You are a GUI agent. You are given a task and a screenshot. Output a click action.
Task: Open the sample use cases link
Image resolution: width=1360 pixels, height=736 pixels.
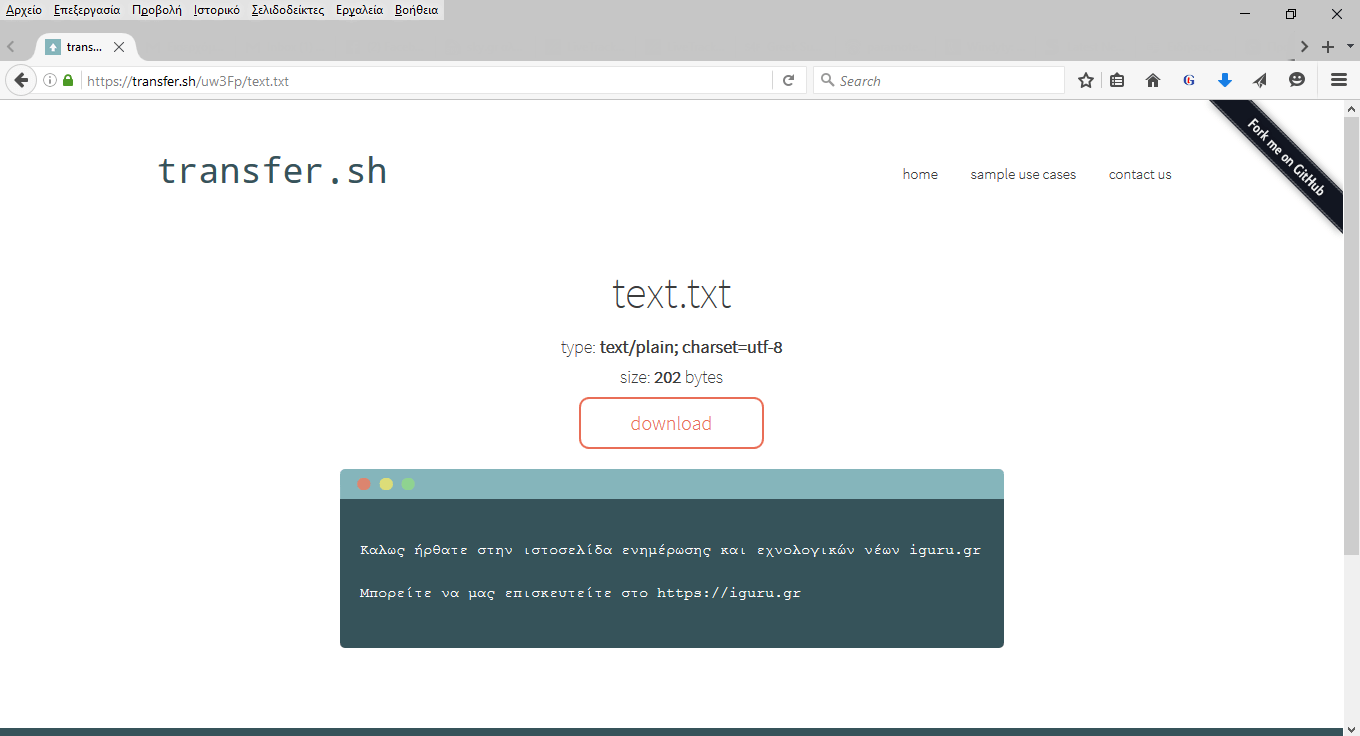point(1023,174)
